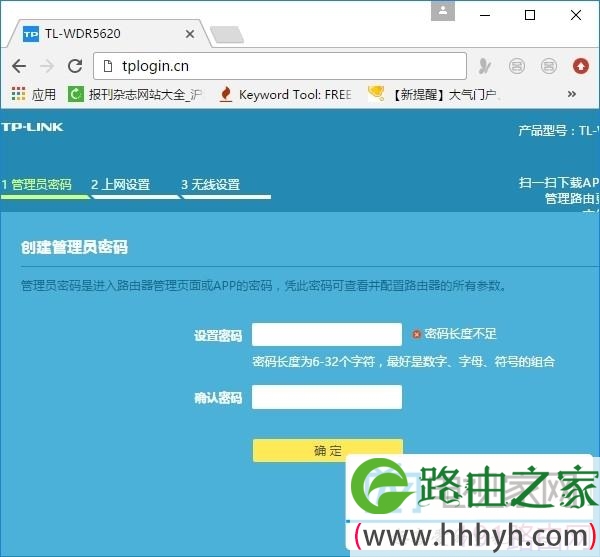Viewport: 600px width, 557px height.
Task: Click the red error icon beside 密码长度不足
Action: coord(416,334)
